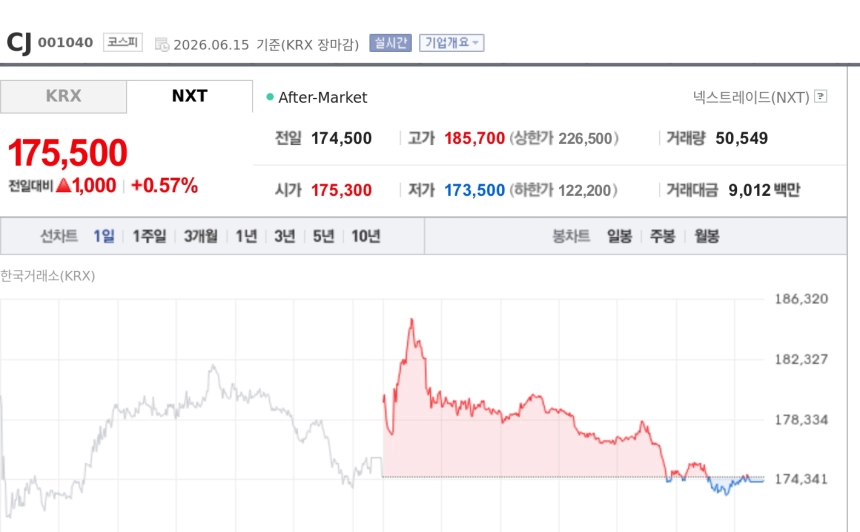Click the red peak on the price chart
Image resolution: width=860 pixels, height=532 pixels.
(411, 320)
